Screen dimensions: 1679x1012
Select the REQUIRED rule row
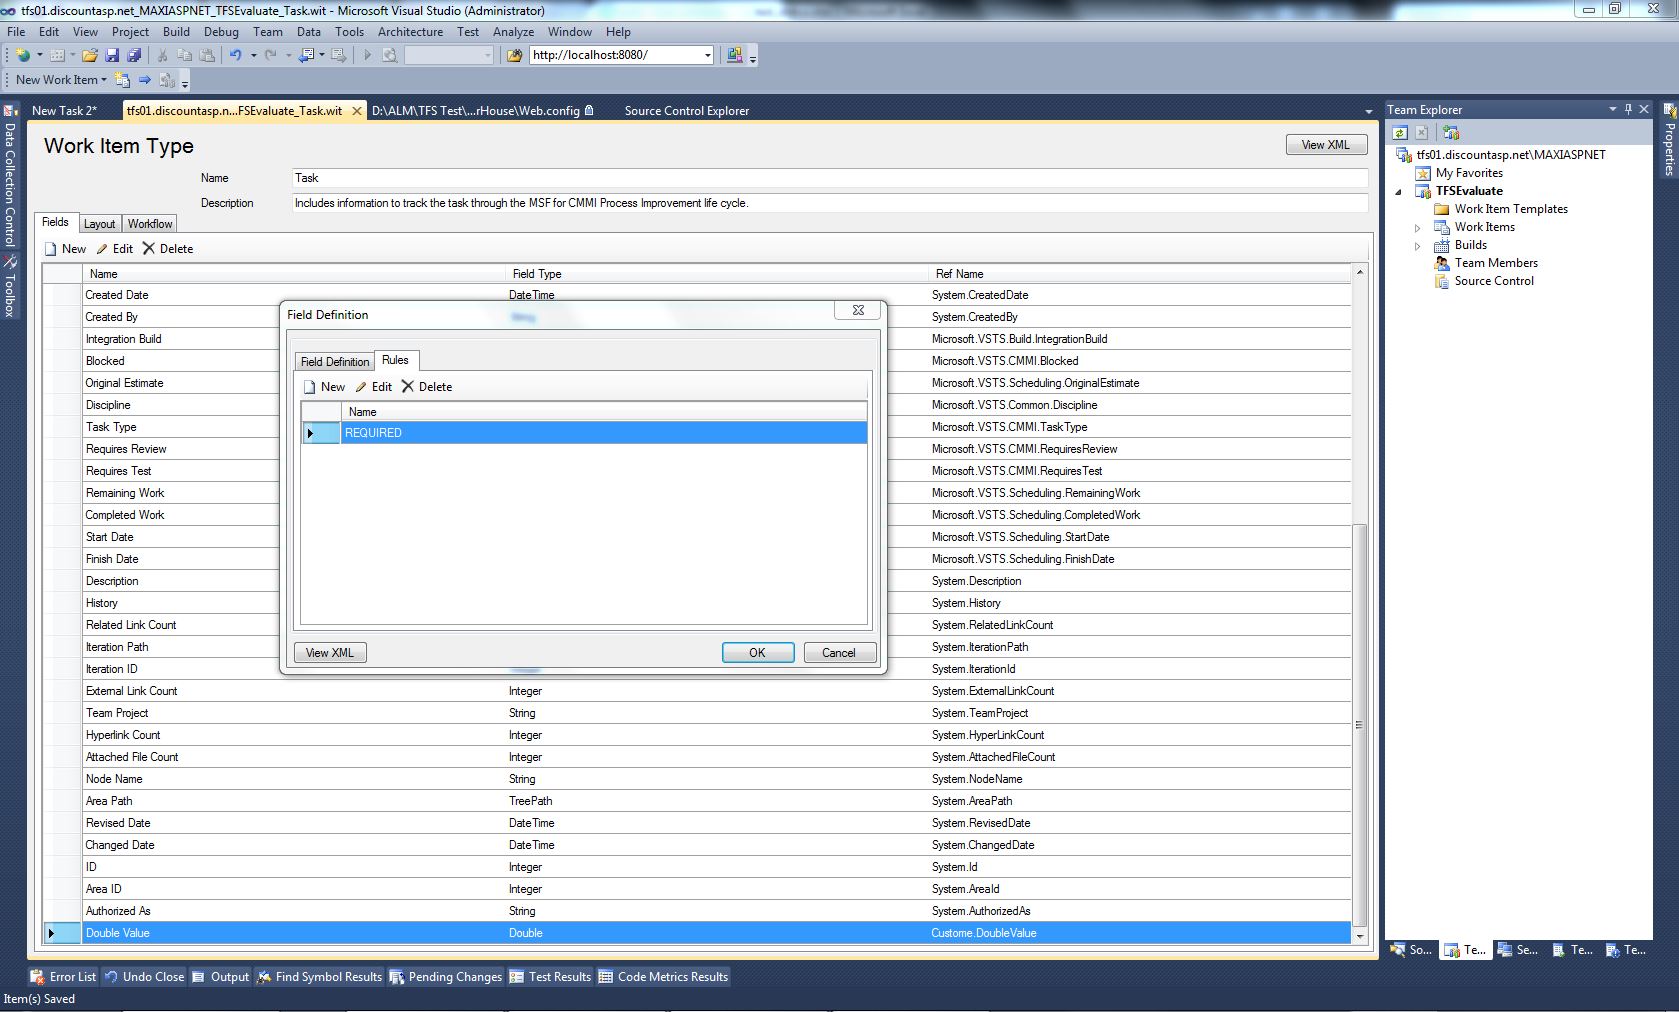pyautogui.click(x=584, y=433)
